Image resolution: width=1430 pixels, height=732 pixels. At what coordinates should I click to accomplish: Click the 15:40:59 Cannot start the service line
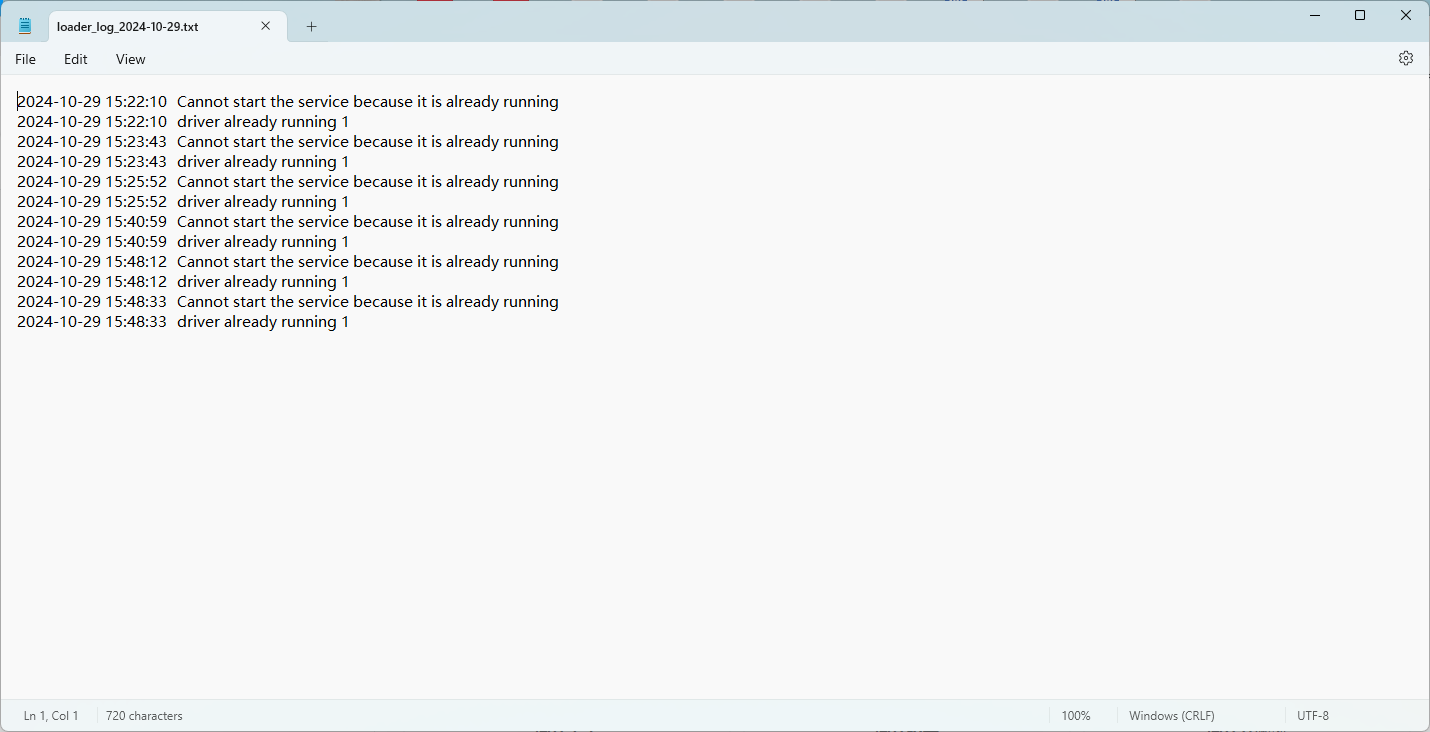pyautogui.click(x=288, y=222)
